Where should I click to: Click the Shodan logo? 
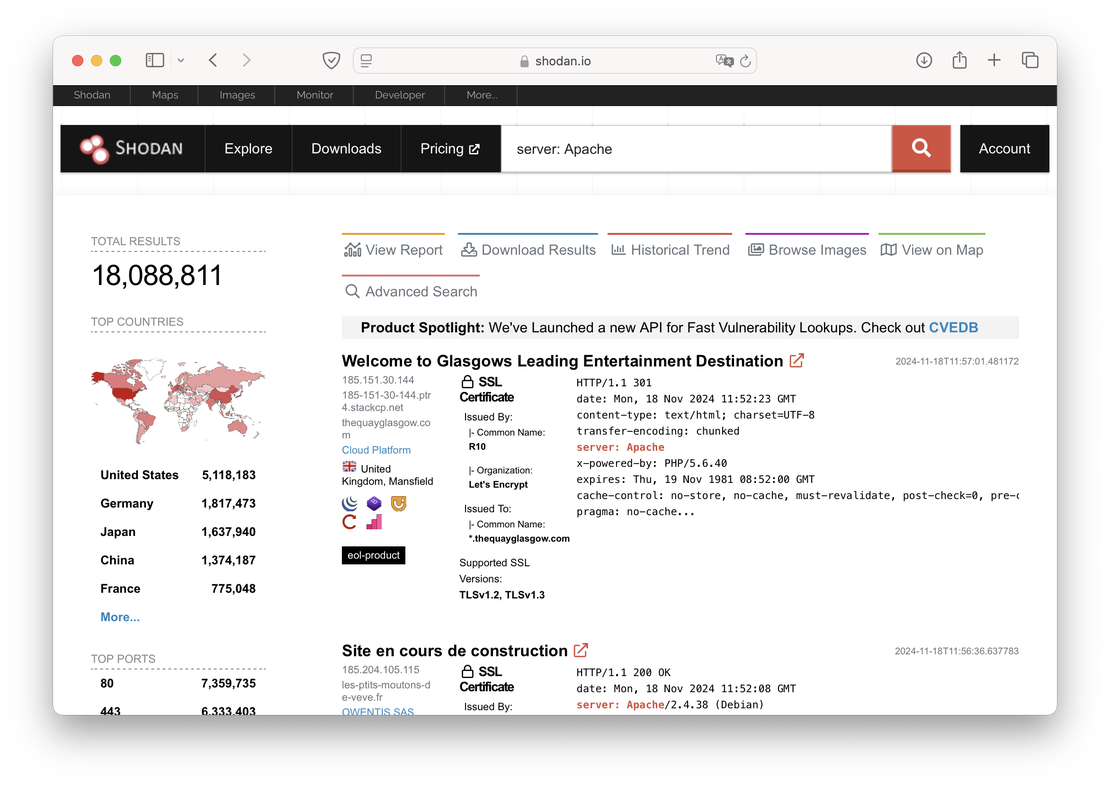130,148
